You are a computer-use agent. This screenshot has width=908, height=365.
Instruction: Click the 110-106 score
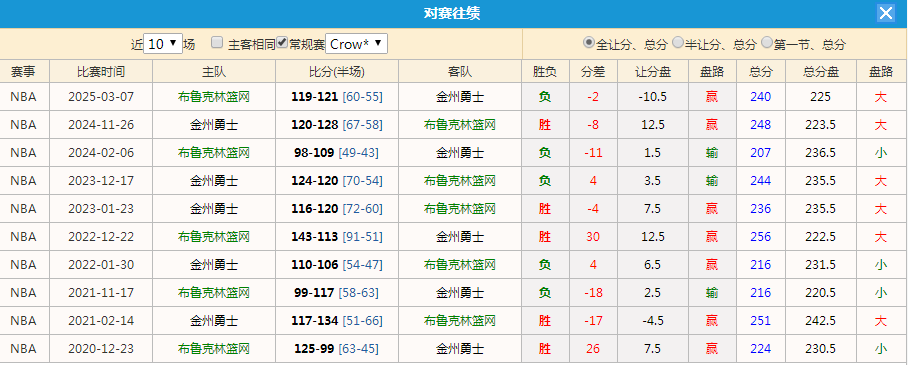pyautogui.click(x=314, y=265)
